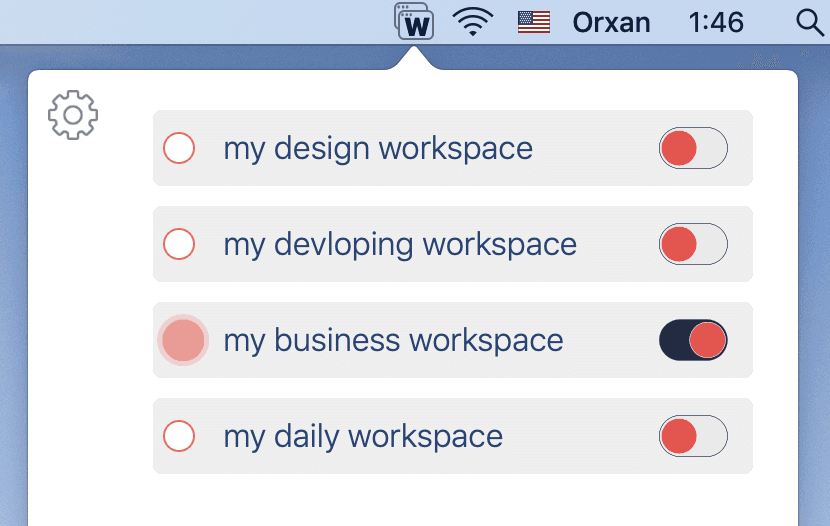Click empty area of daily workspace row
The height and width of the screenshot is (526, 830).
[580, 437]
